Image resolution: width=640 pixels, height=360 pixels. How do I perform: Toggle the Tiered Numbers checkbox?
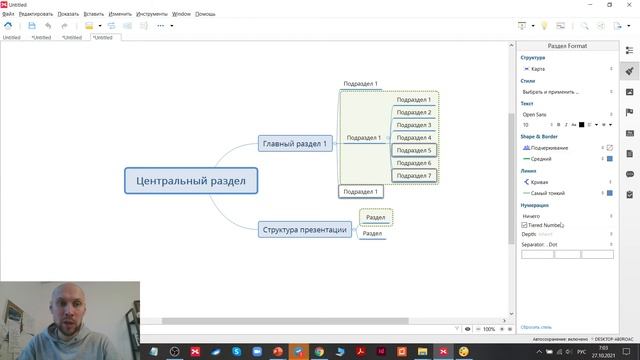pos(524,225)
